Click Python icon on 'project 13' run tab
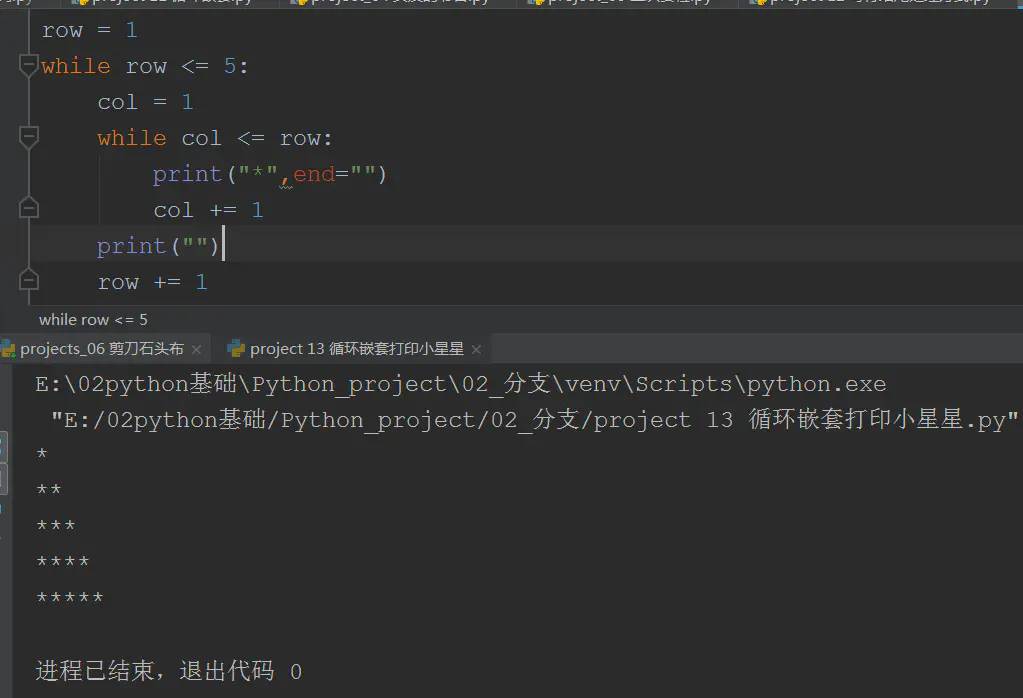1023x698 pixels. (x=236, y=349)
